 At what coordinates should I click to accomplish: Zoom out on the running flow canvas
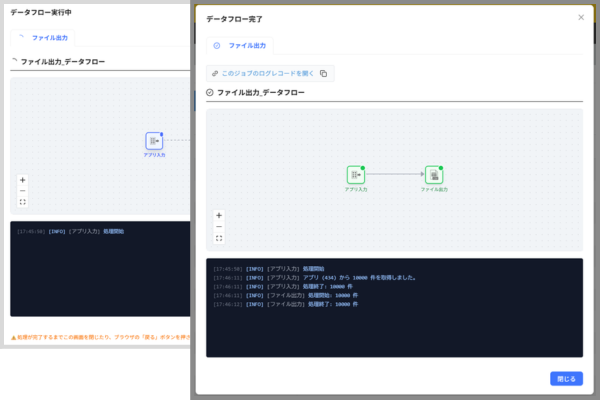pyautogui.click(x=23, y=191)
